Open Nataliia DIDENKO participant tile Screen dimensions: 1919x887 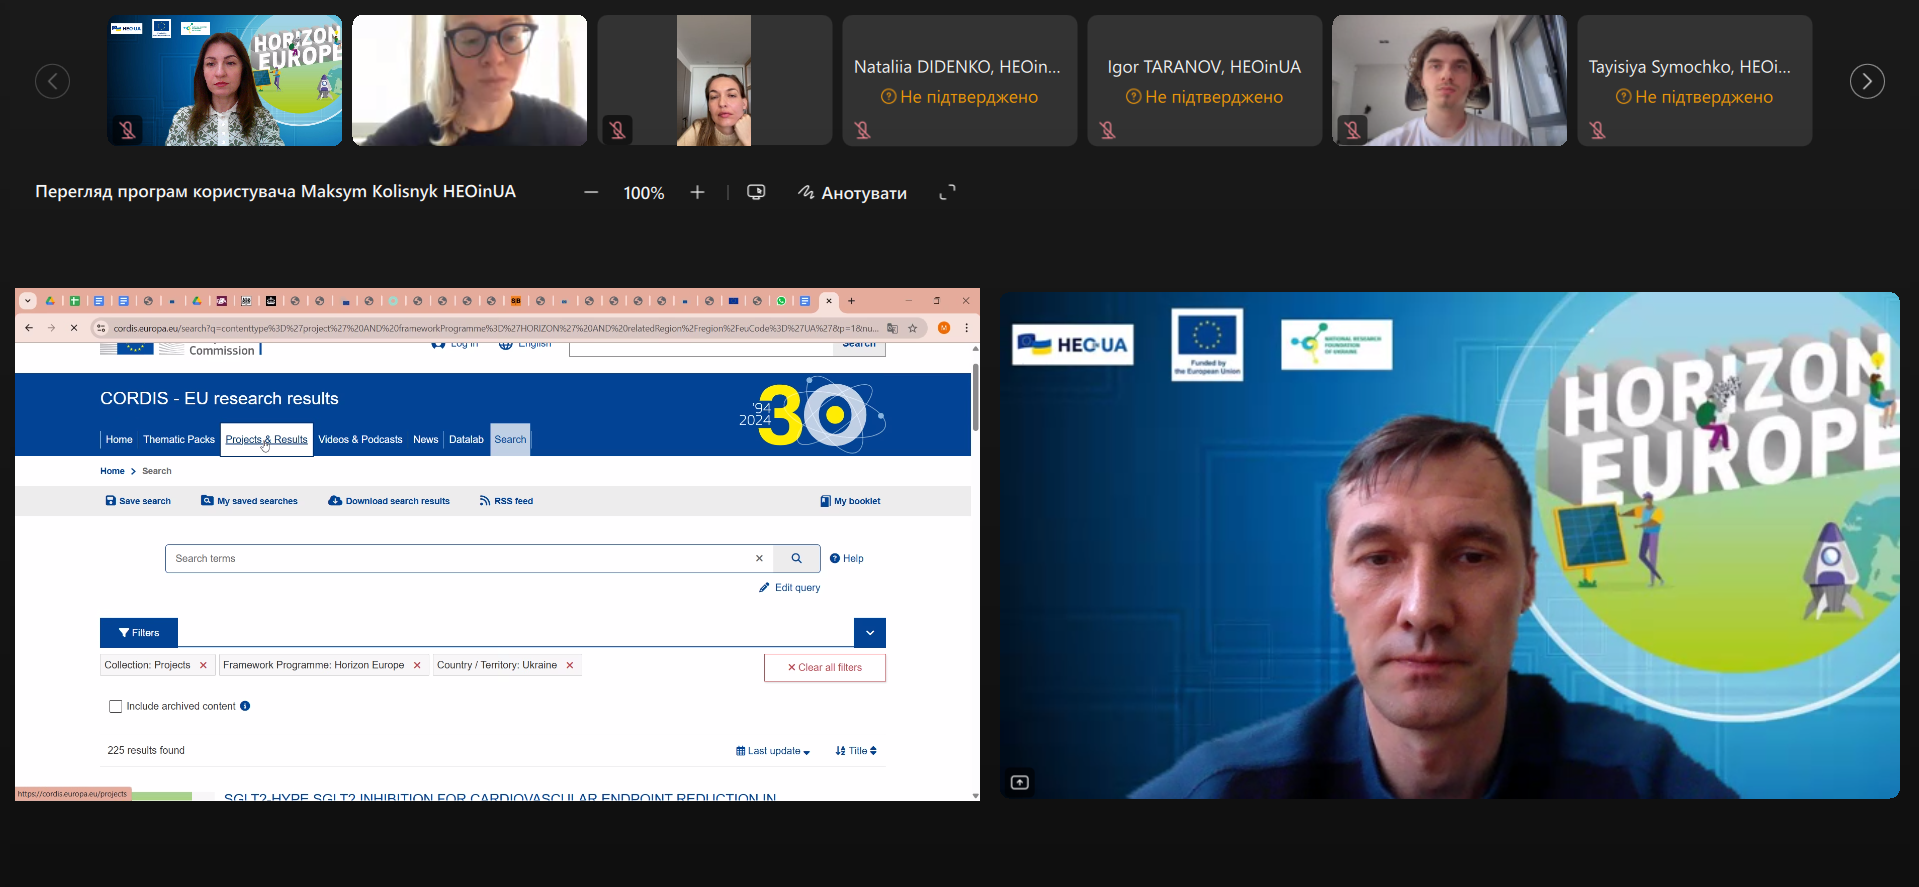(959, 80)
